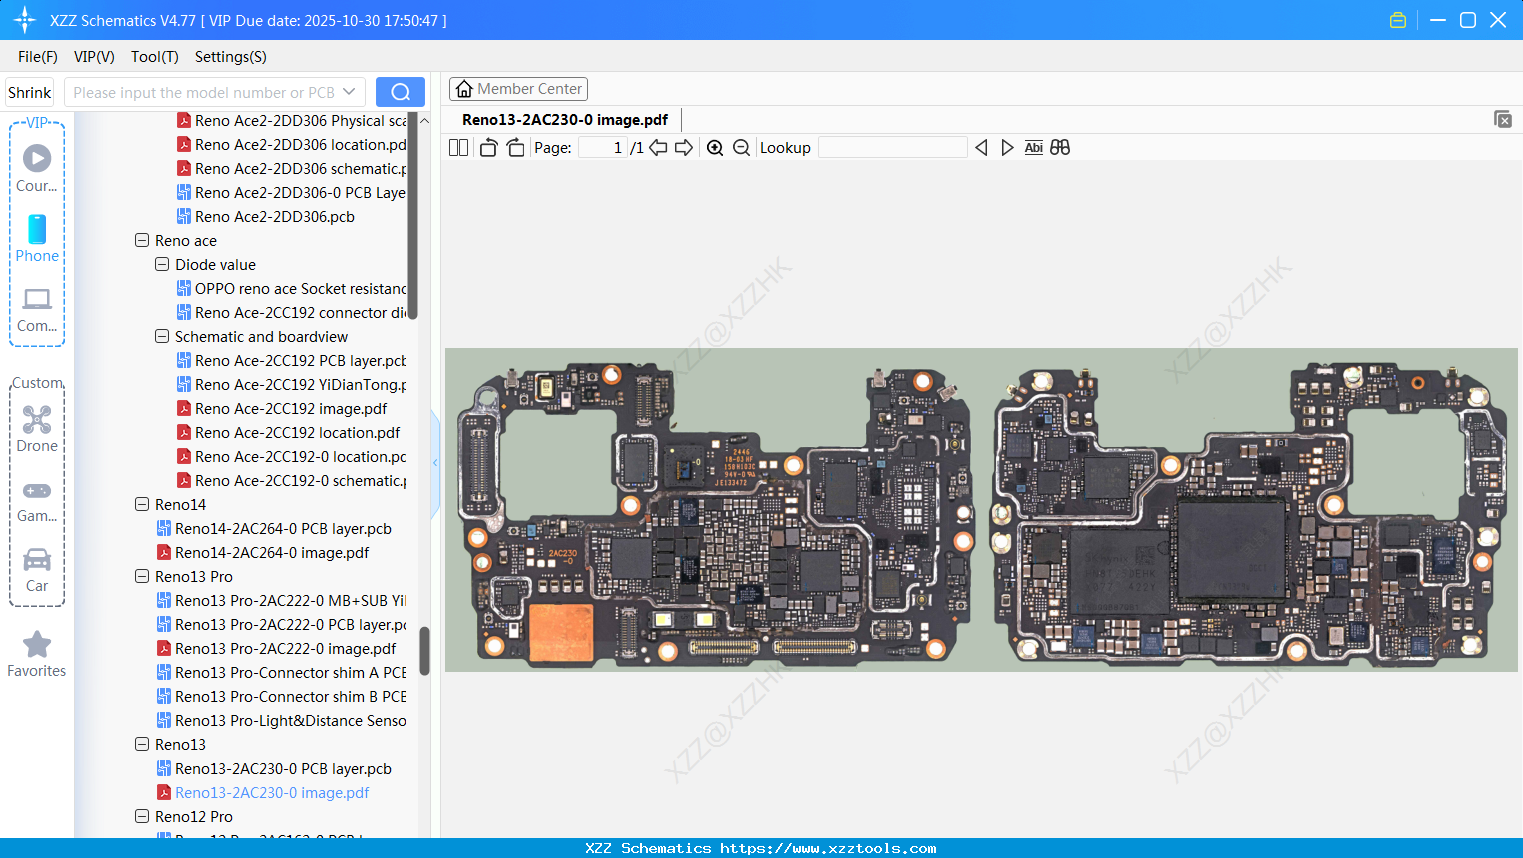Open the Settings(S) menu
This screenshot has width=1523, height=858.
230,57
